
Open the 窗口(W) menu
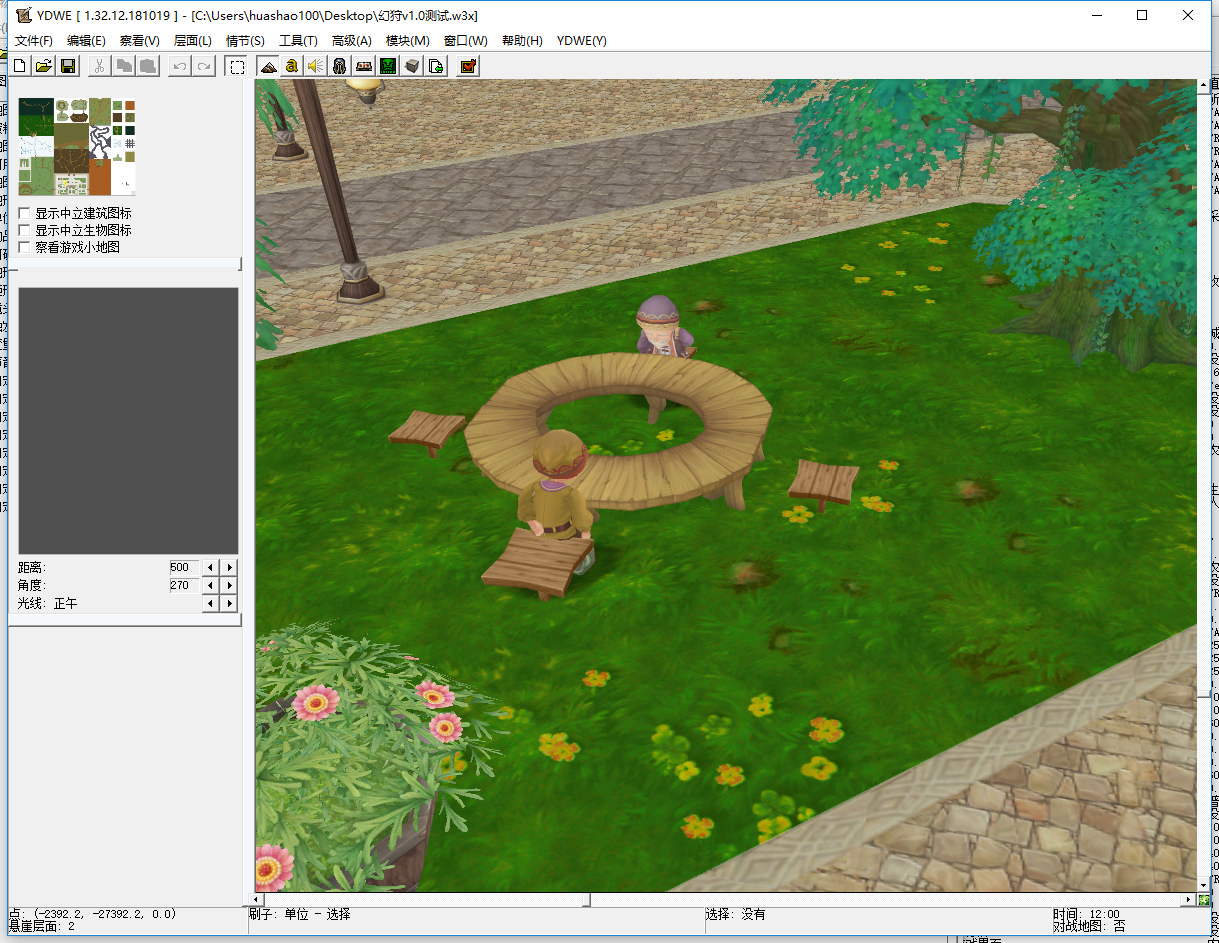(x=465, y=41)
